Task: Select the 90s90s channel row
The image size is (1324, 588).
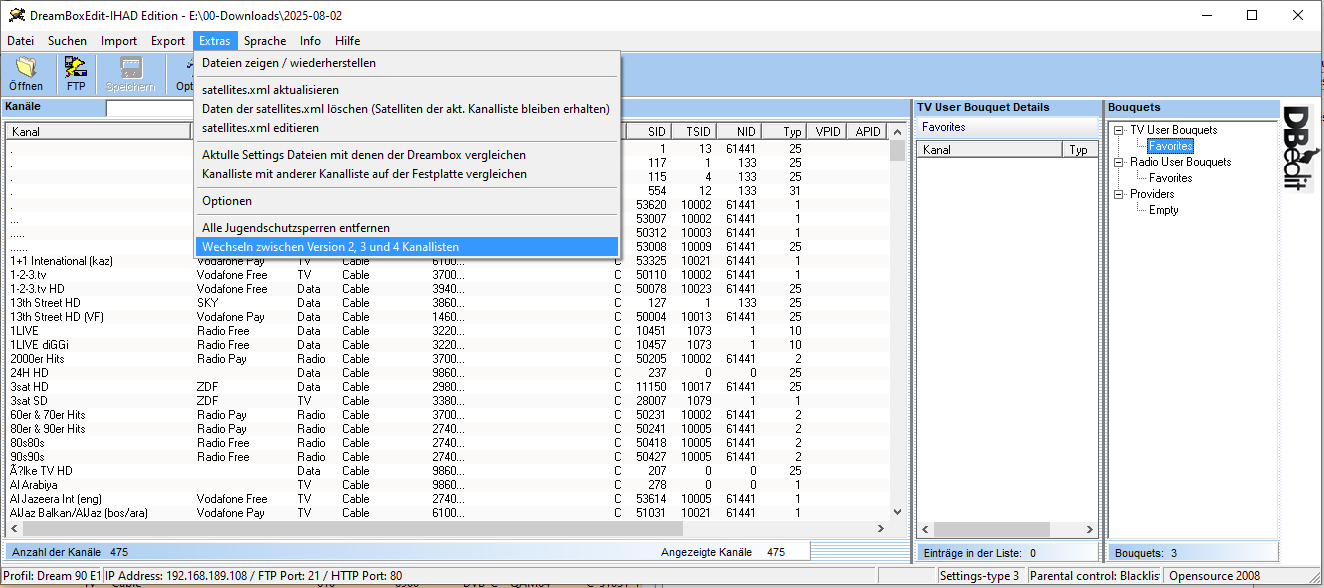Action: coord(447,457)
